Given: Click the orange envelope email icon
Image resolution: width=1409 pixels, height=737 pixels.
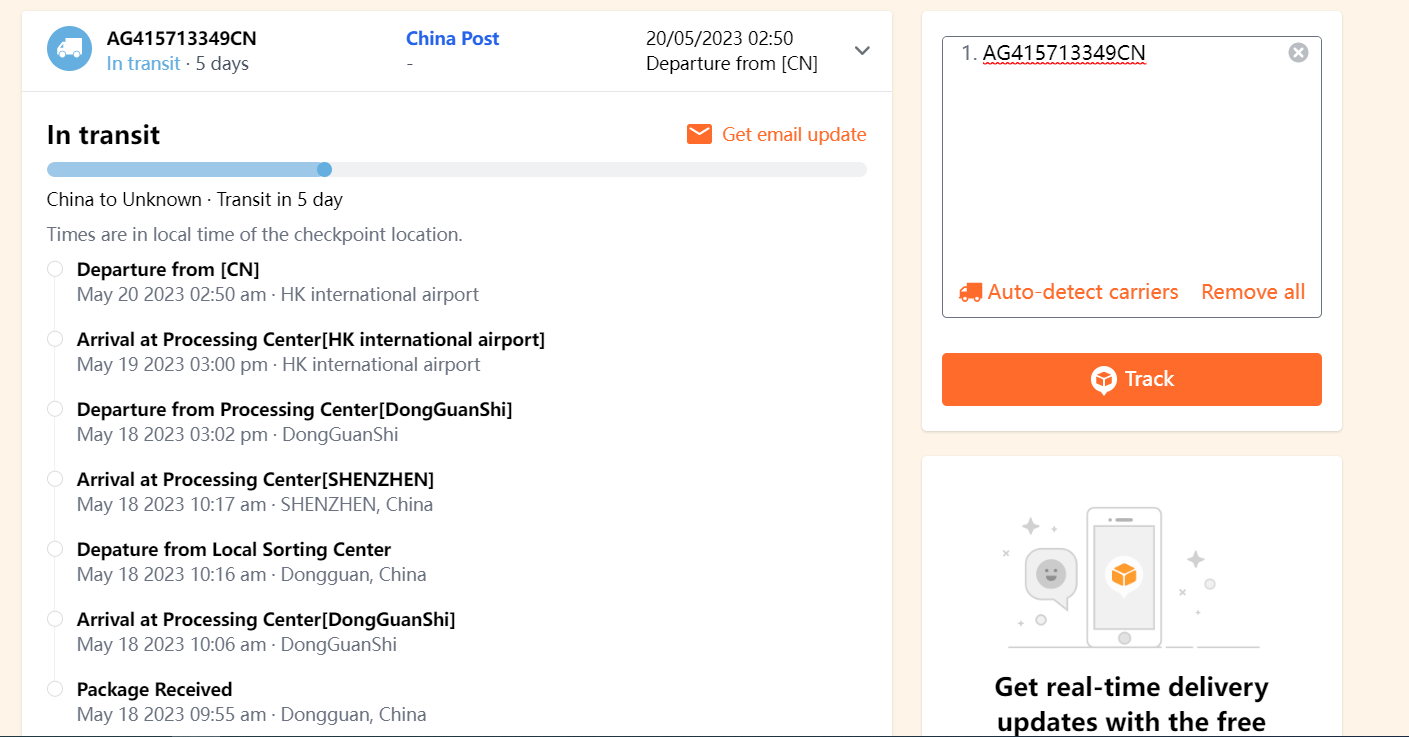Looking at the screenshot, I should pos(699,134).
